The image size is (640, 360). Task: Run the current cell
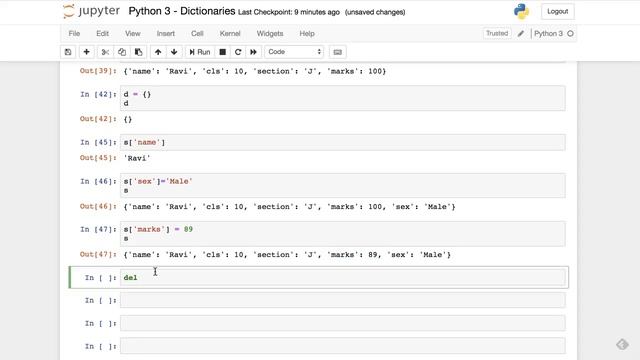(200, 52)
